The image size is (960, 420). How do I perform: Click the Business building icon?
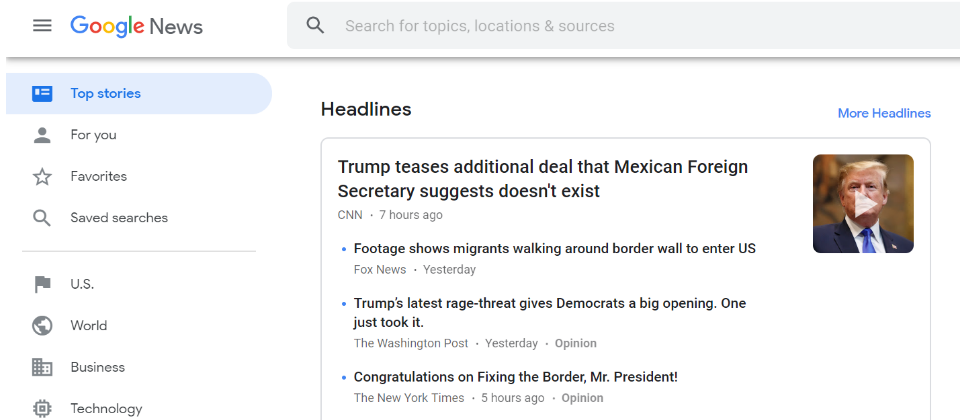[42, 367]
